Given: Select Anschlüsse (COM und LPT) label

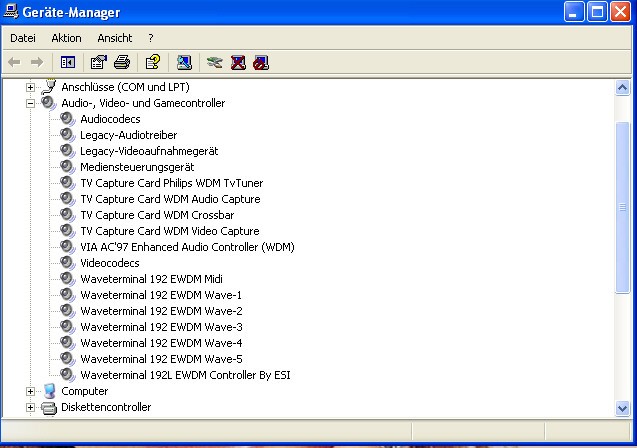Looking at the screenshot, I should pyautogui.click(x=126, y=87).
